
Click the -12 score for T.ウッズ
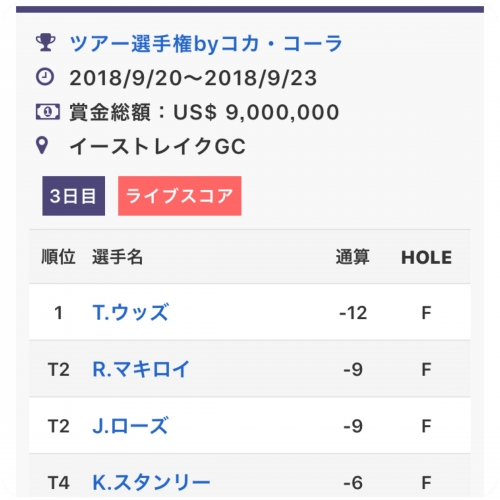353,313
